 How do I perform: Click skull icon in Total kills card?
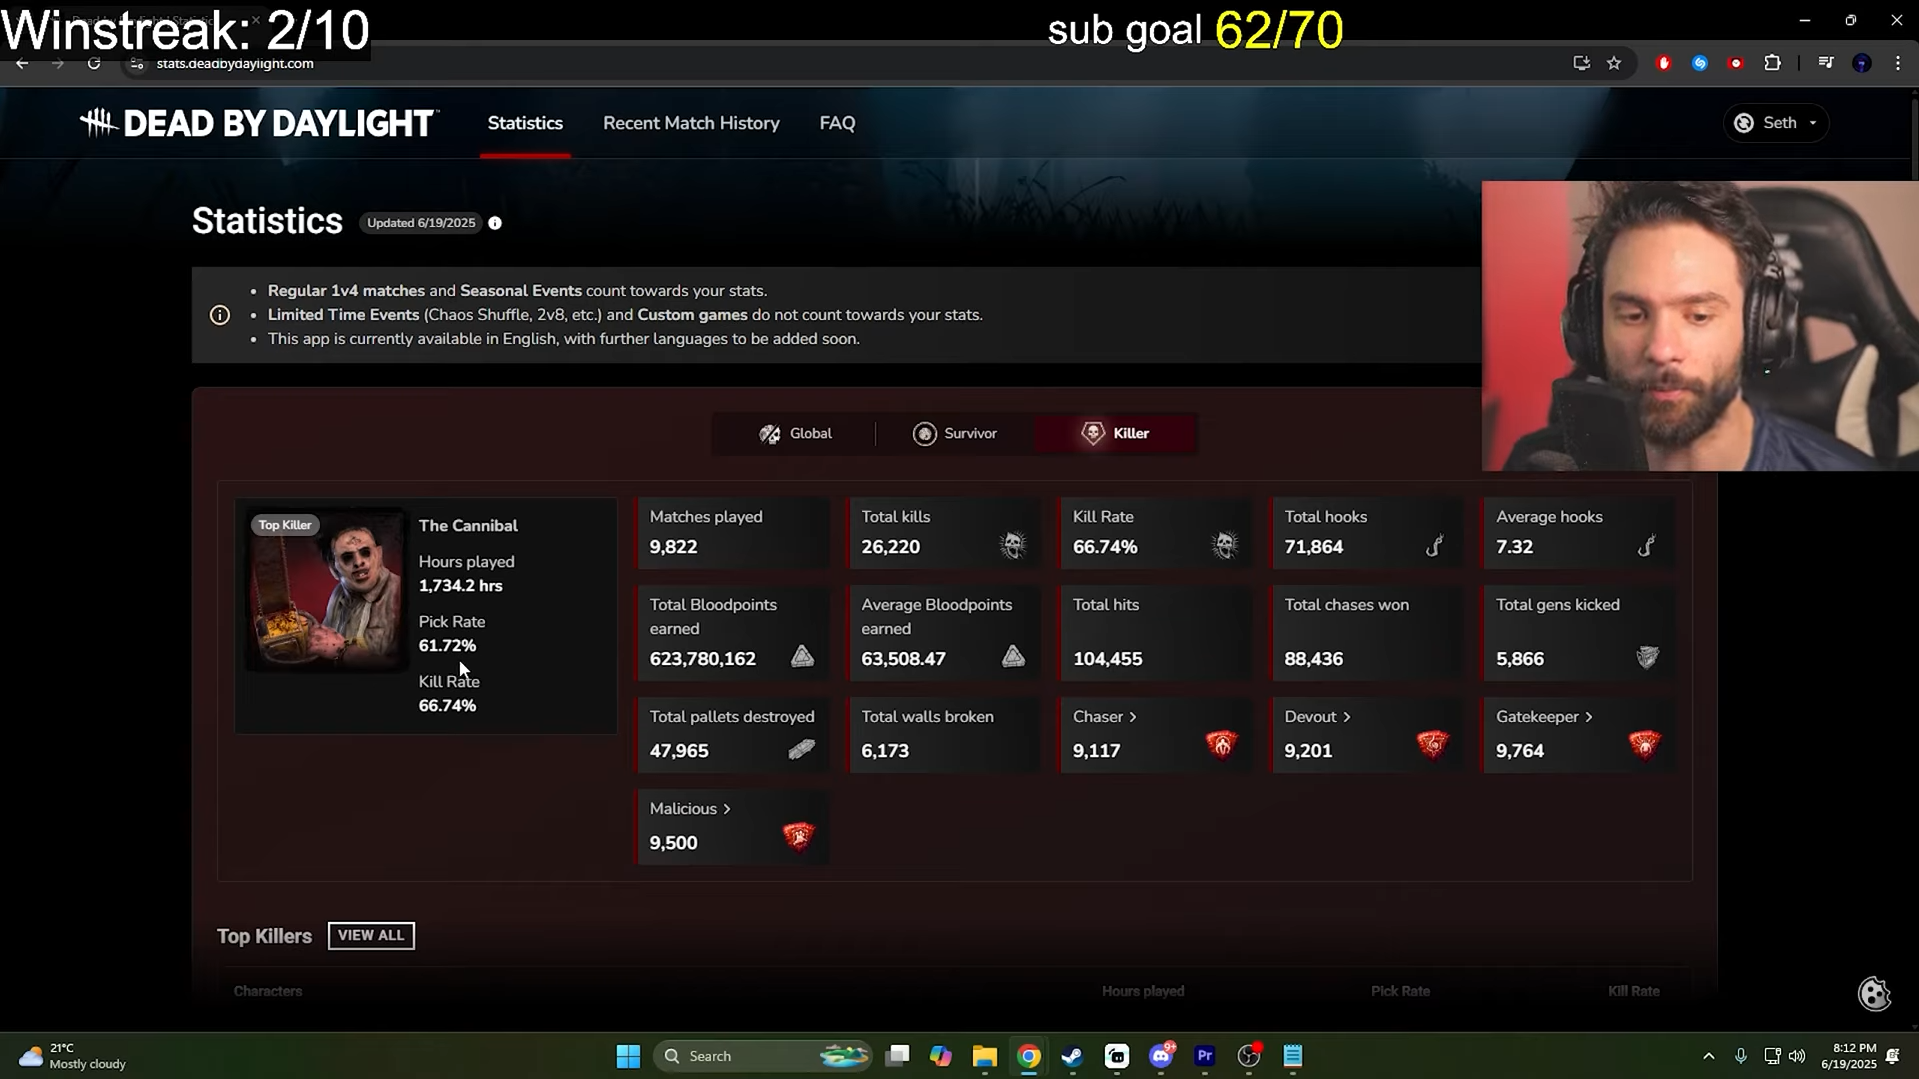coord(1013,545)
